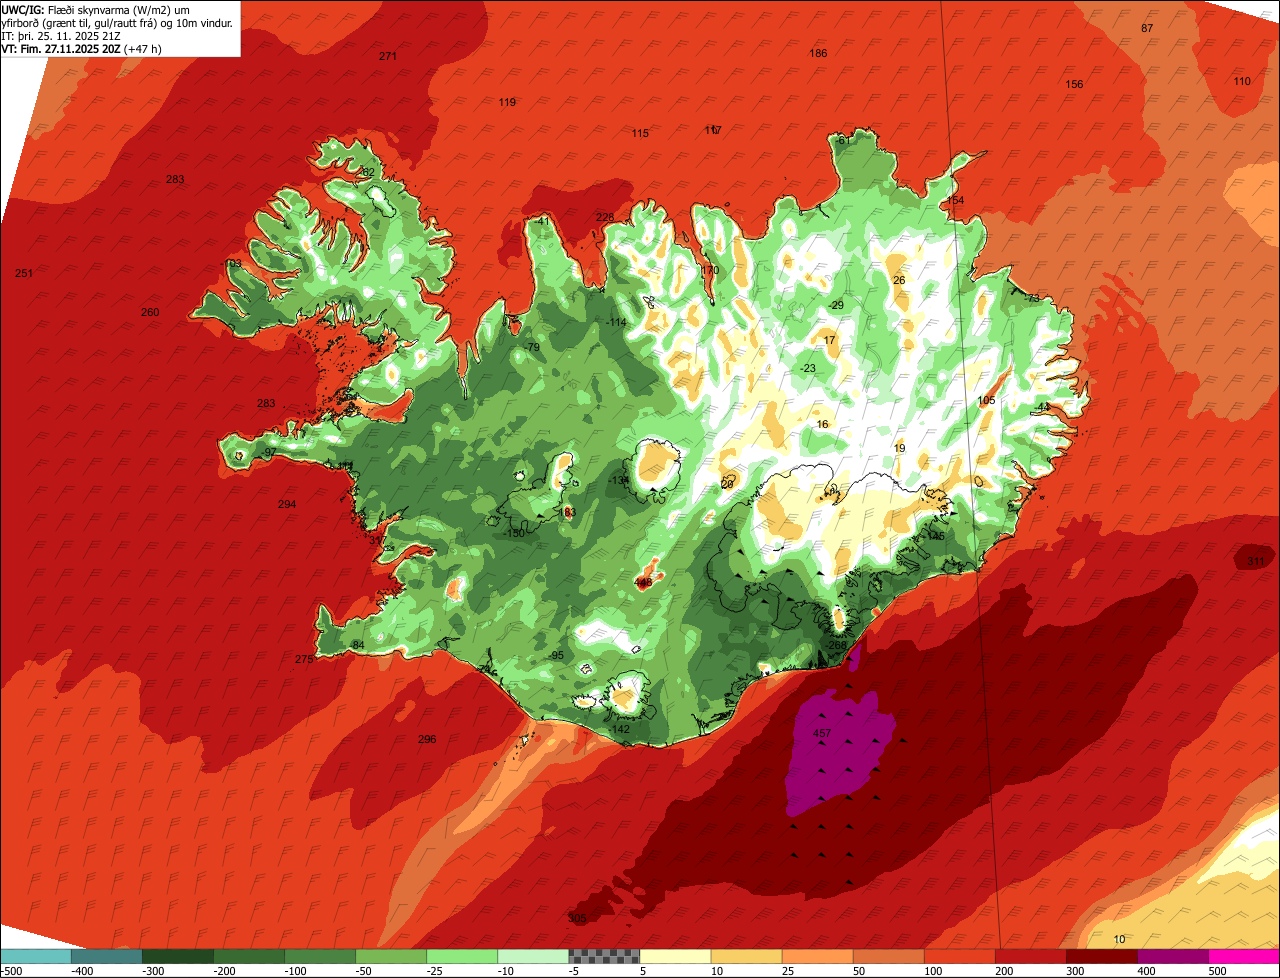Click the map value -142
1280x978 pixels.
tap(620, 729)
